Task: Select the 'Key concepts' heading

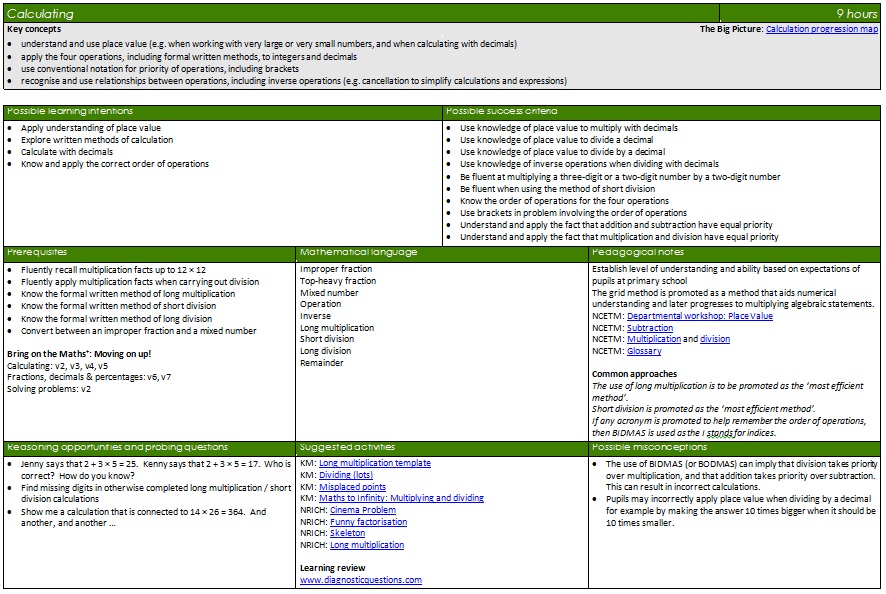Action: pos(34,29)
